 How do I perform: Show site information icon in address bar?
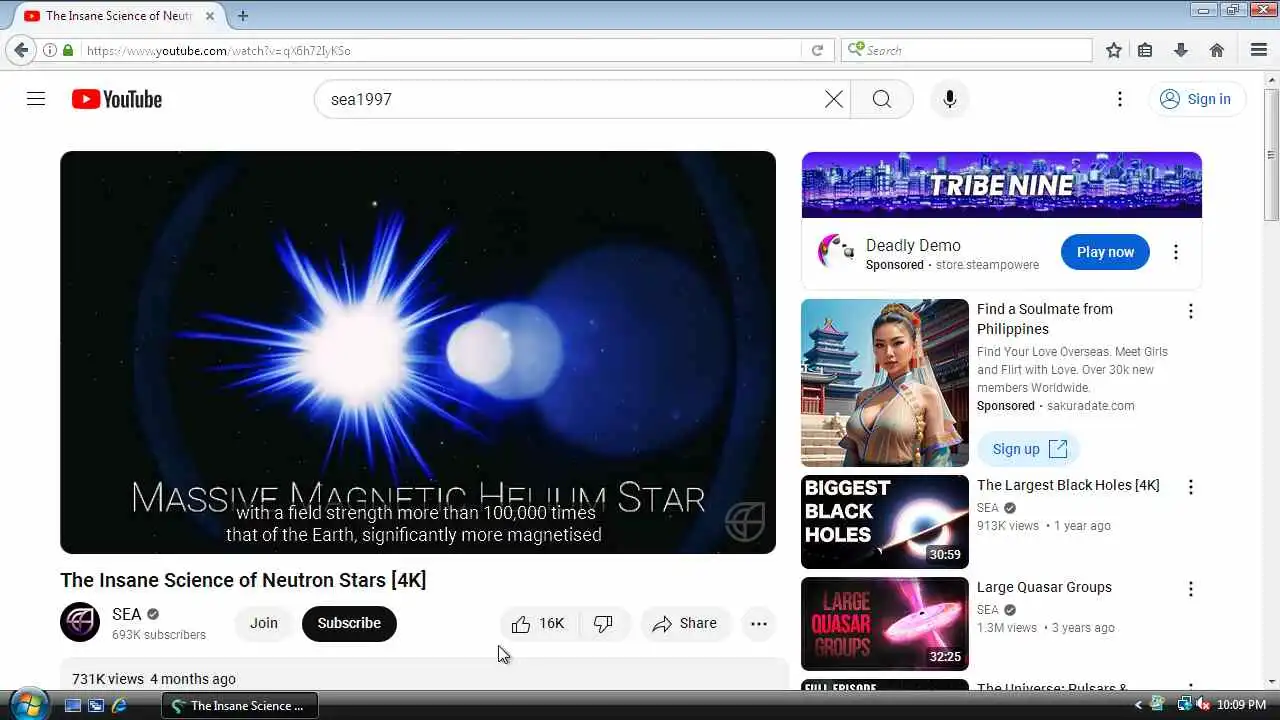coord(49,50)
